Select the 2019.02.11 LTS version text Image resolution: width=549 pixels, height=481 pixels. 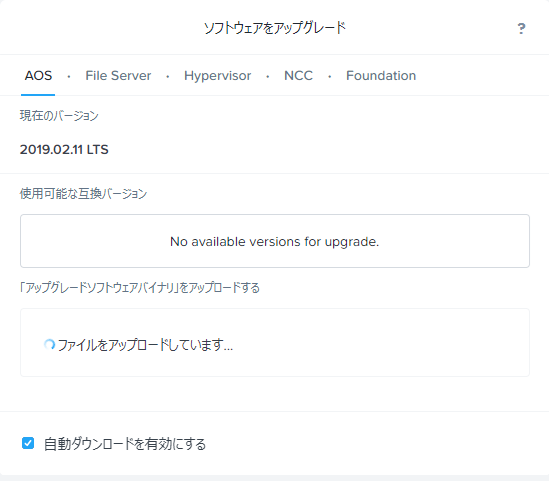coord(64,150)
